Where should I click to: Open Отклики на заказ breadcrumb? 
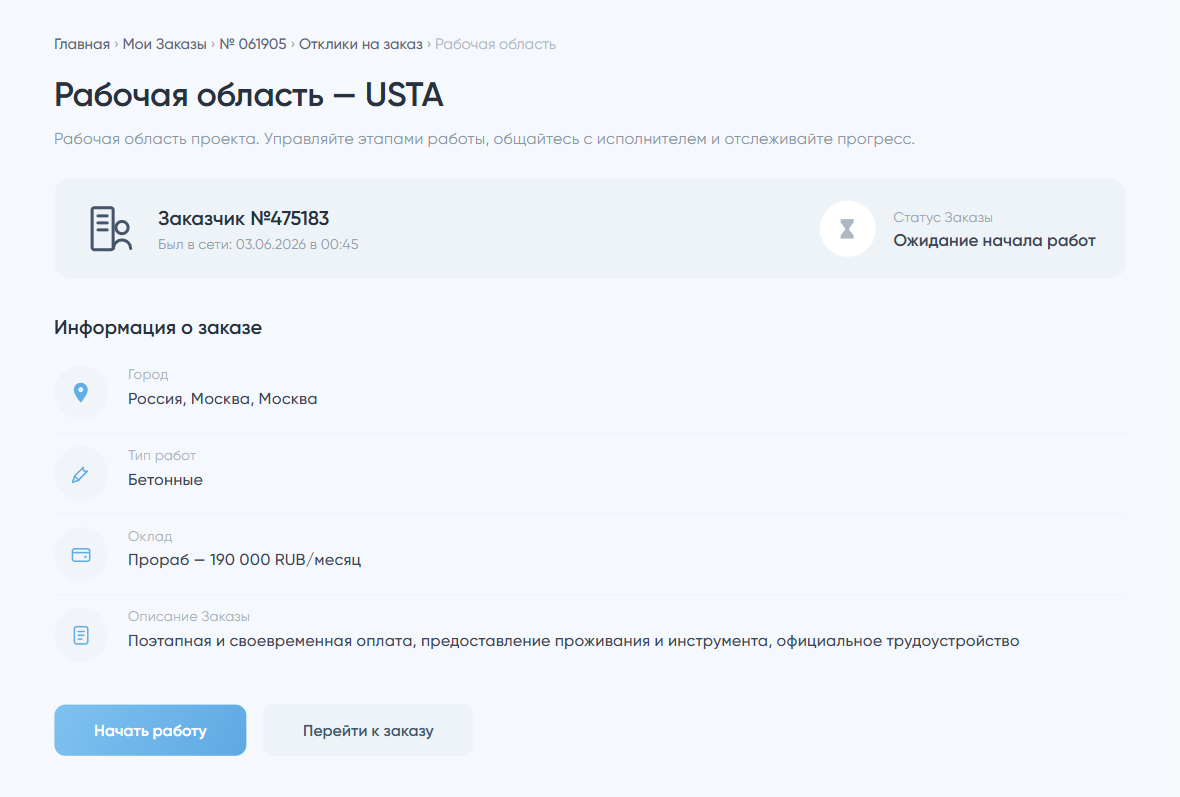pos(361,44)
